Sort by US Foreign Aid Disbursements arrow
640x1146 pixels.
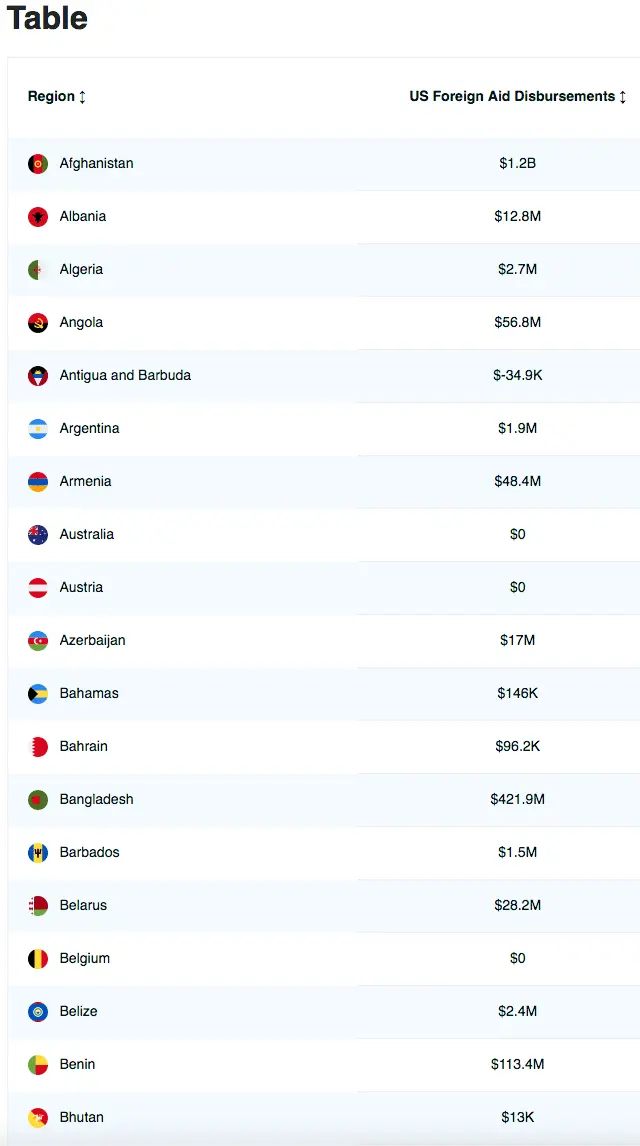point(623,97)
